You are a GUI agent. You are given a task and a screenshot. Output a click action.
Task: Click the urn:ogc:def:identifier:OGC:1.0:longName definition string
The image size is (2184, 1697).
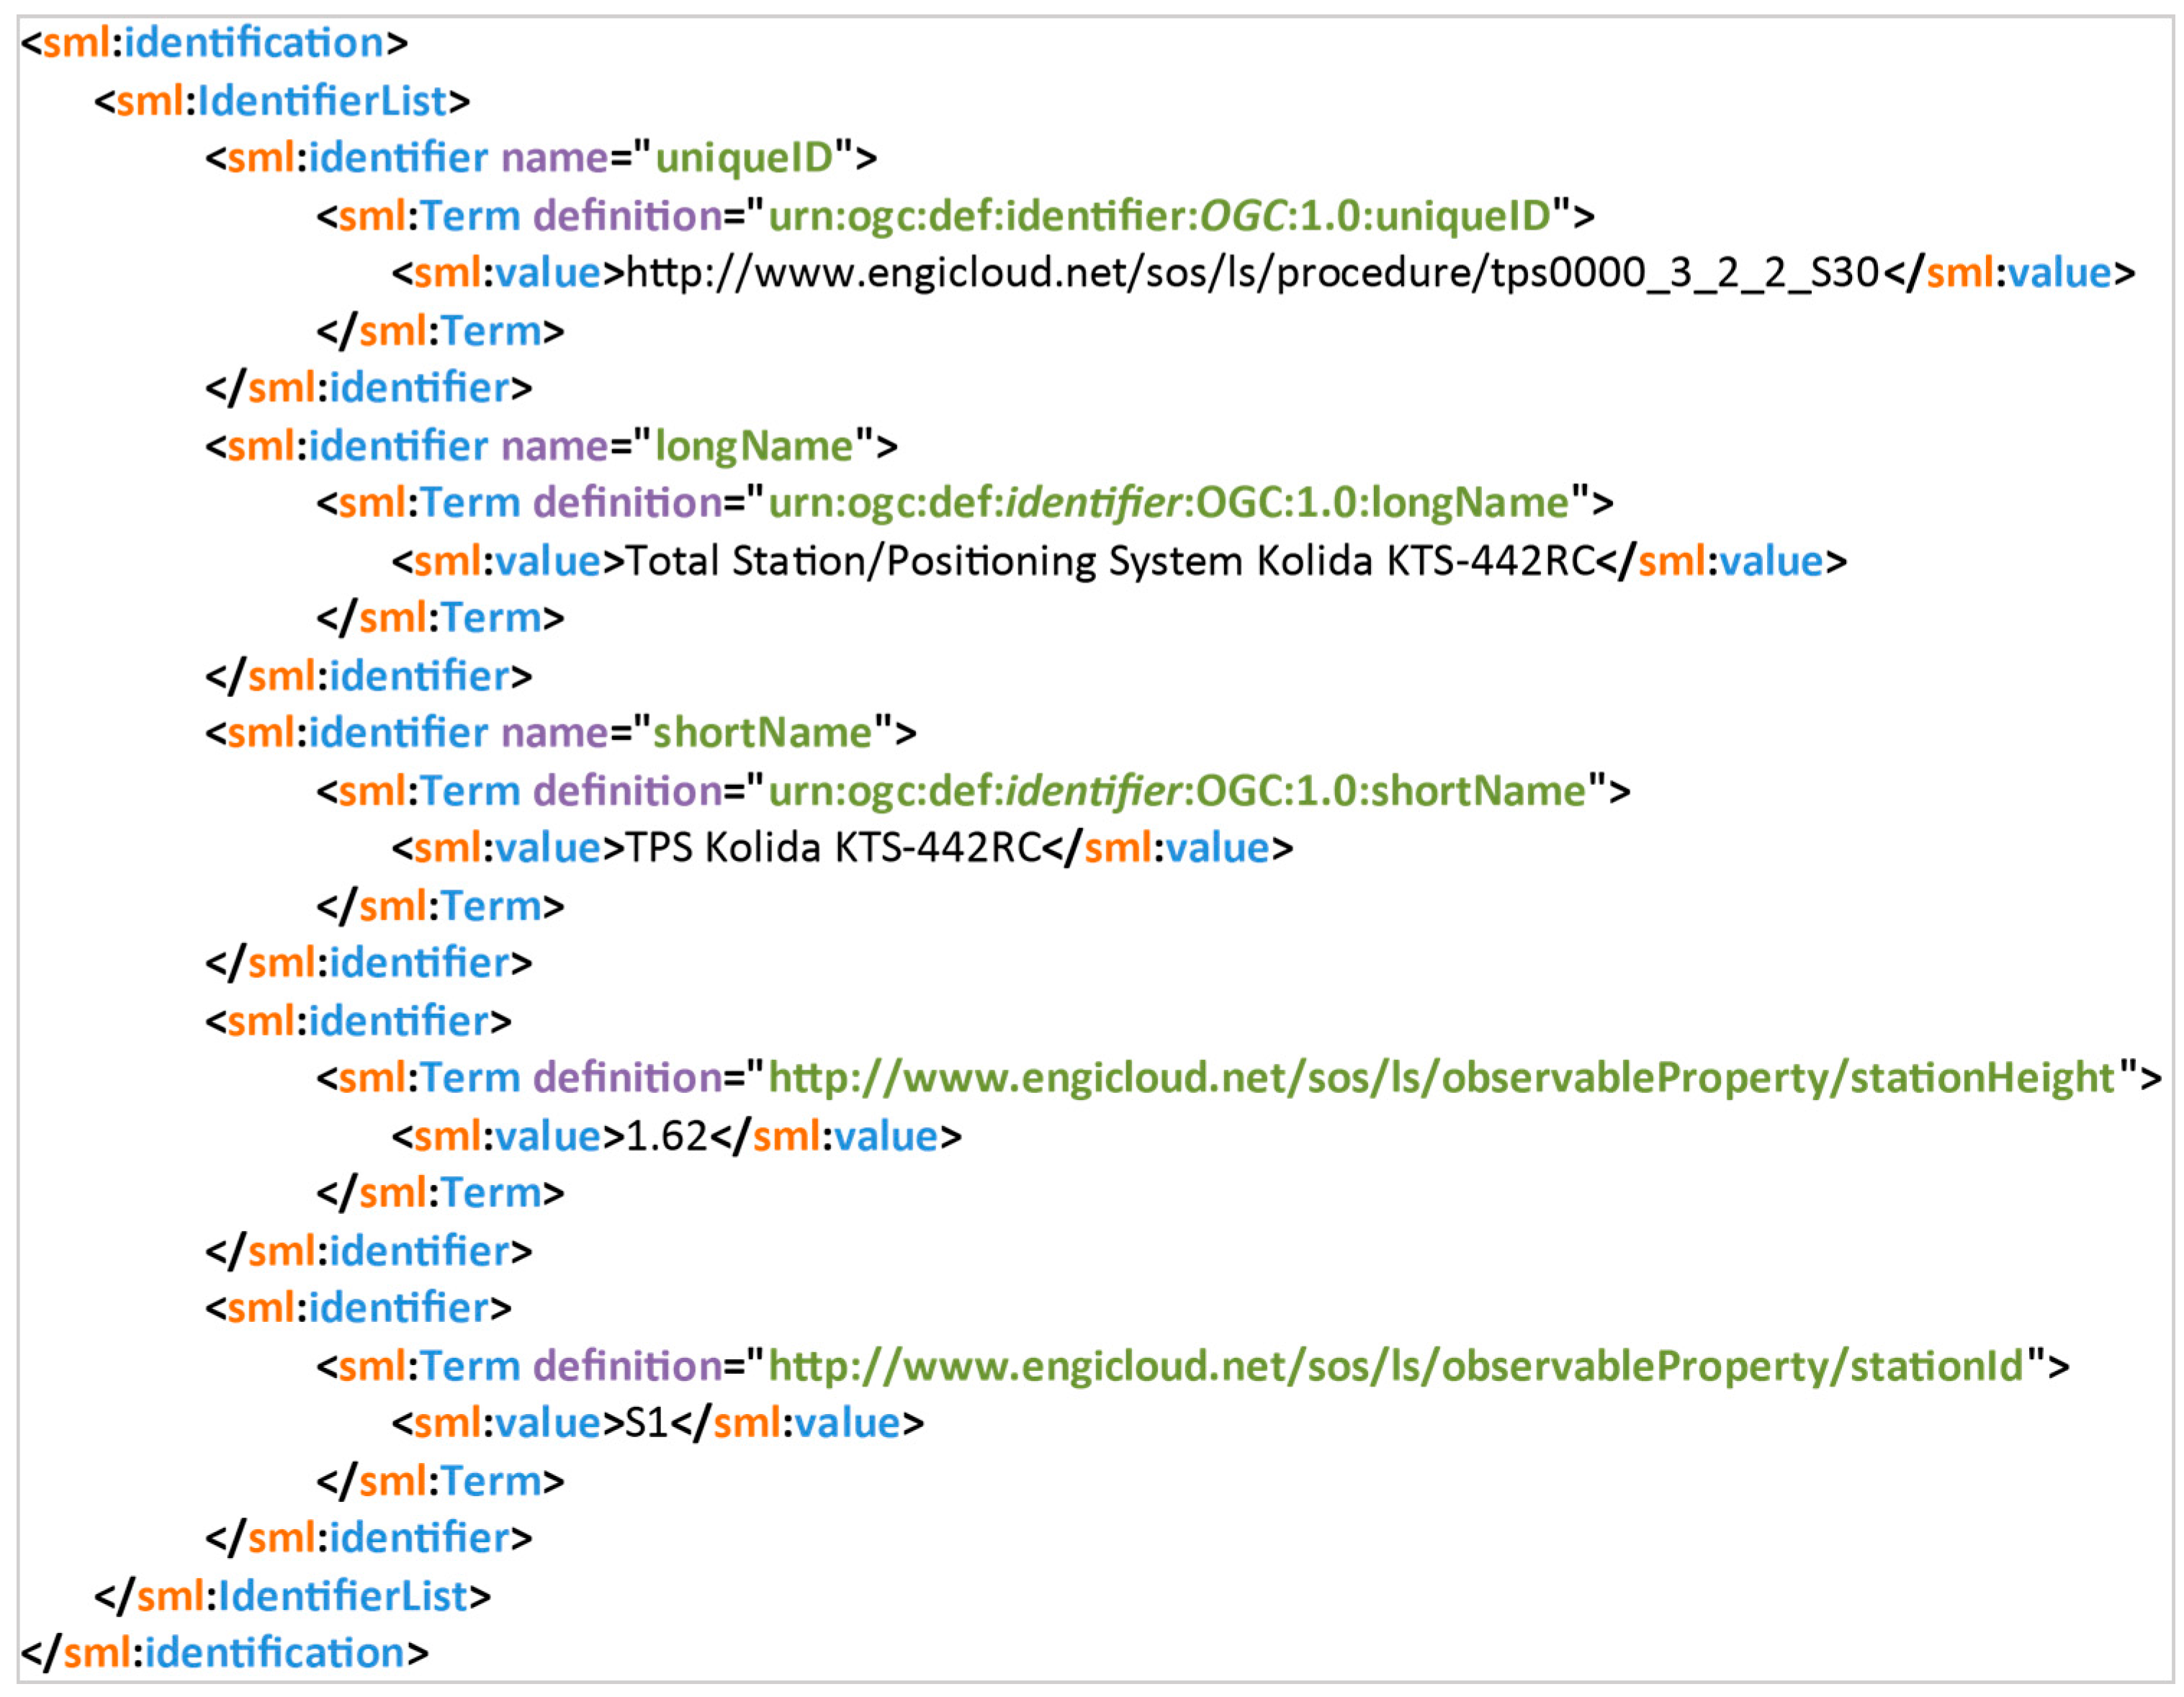point(1168,503)
